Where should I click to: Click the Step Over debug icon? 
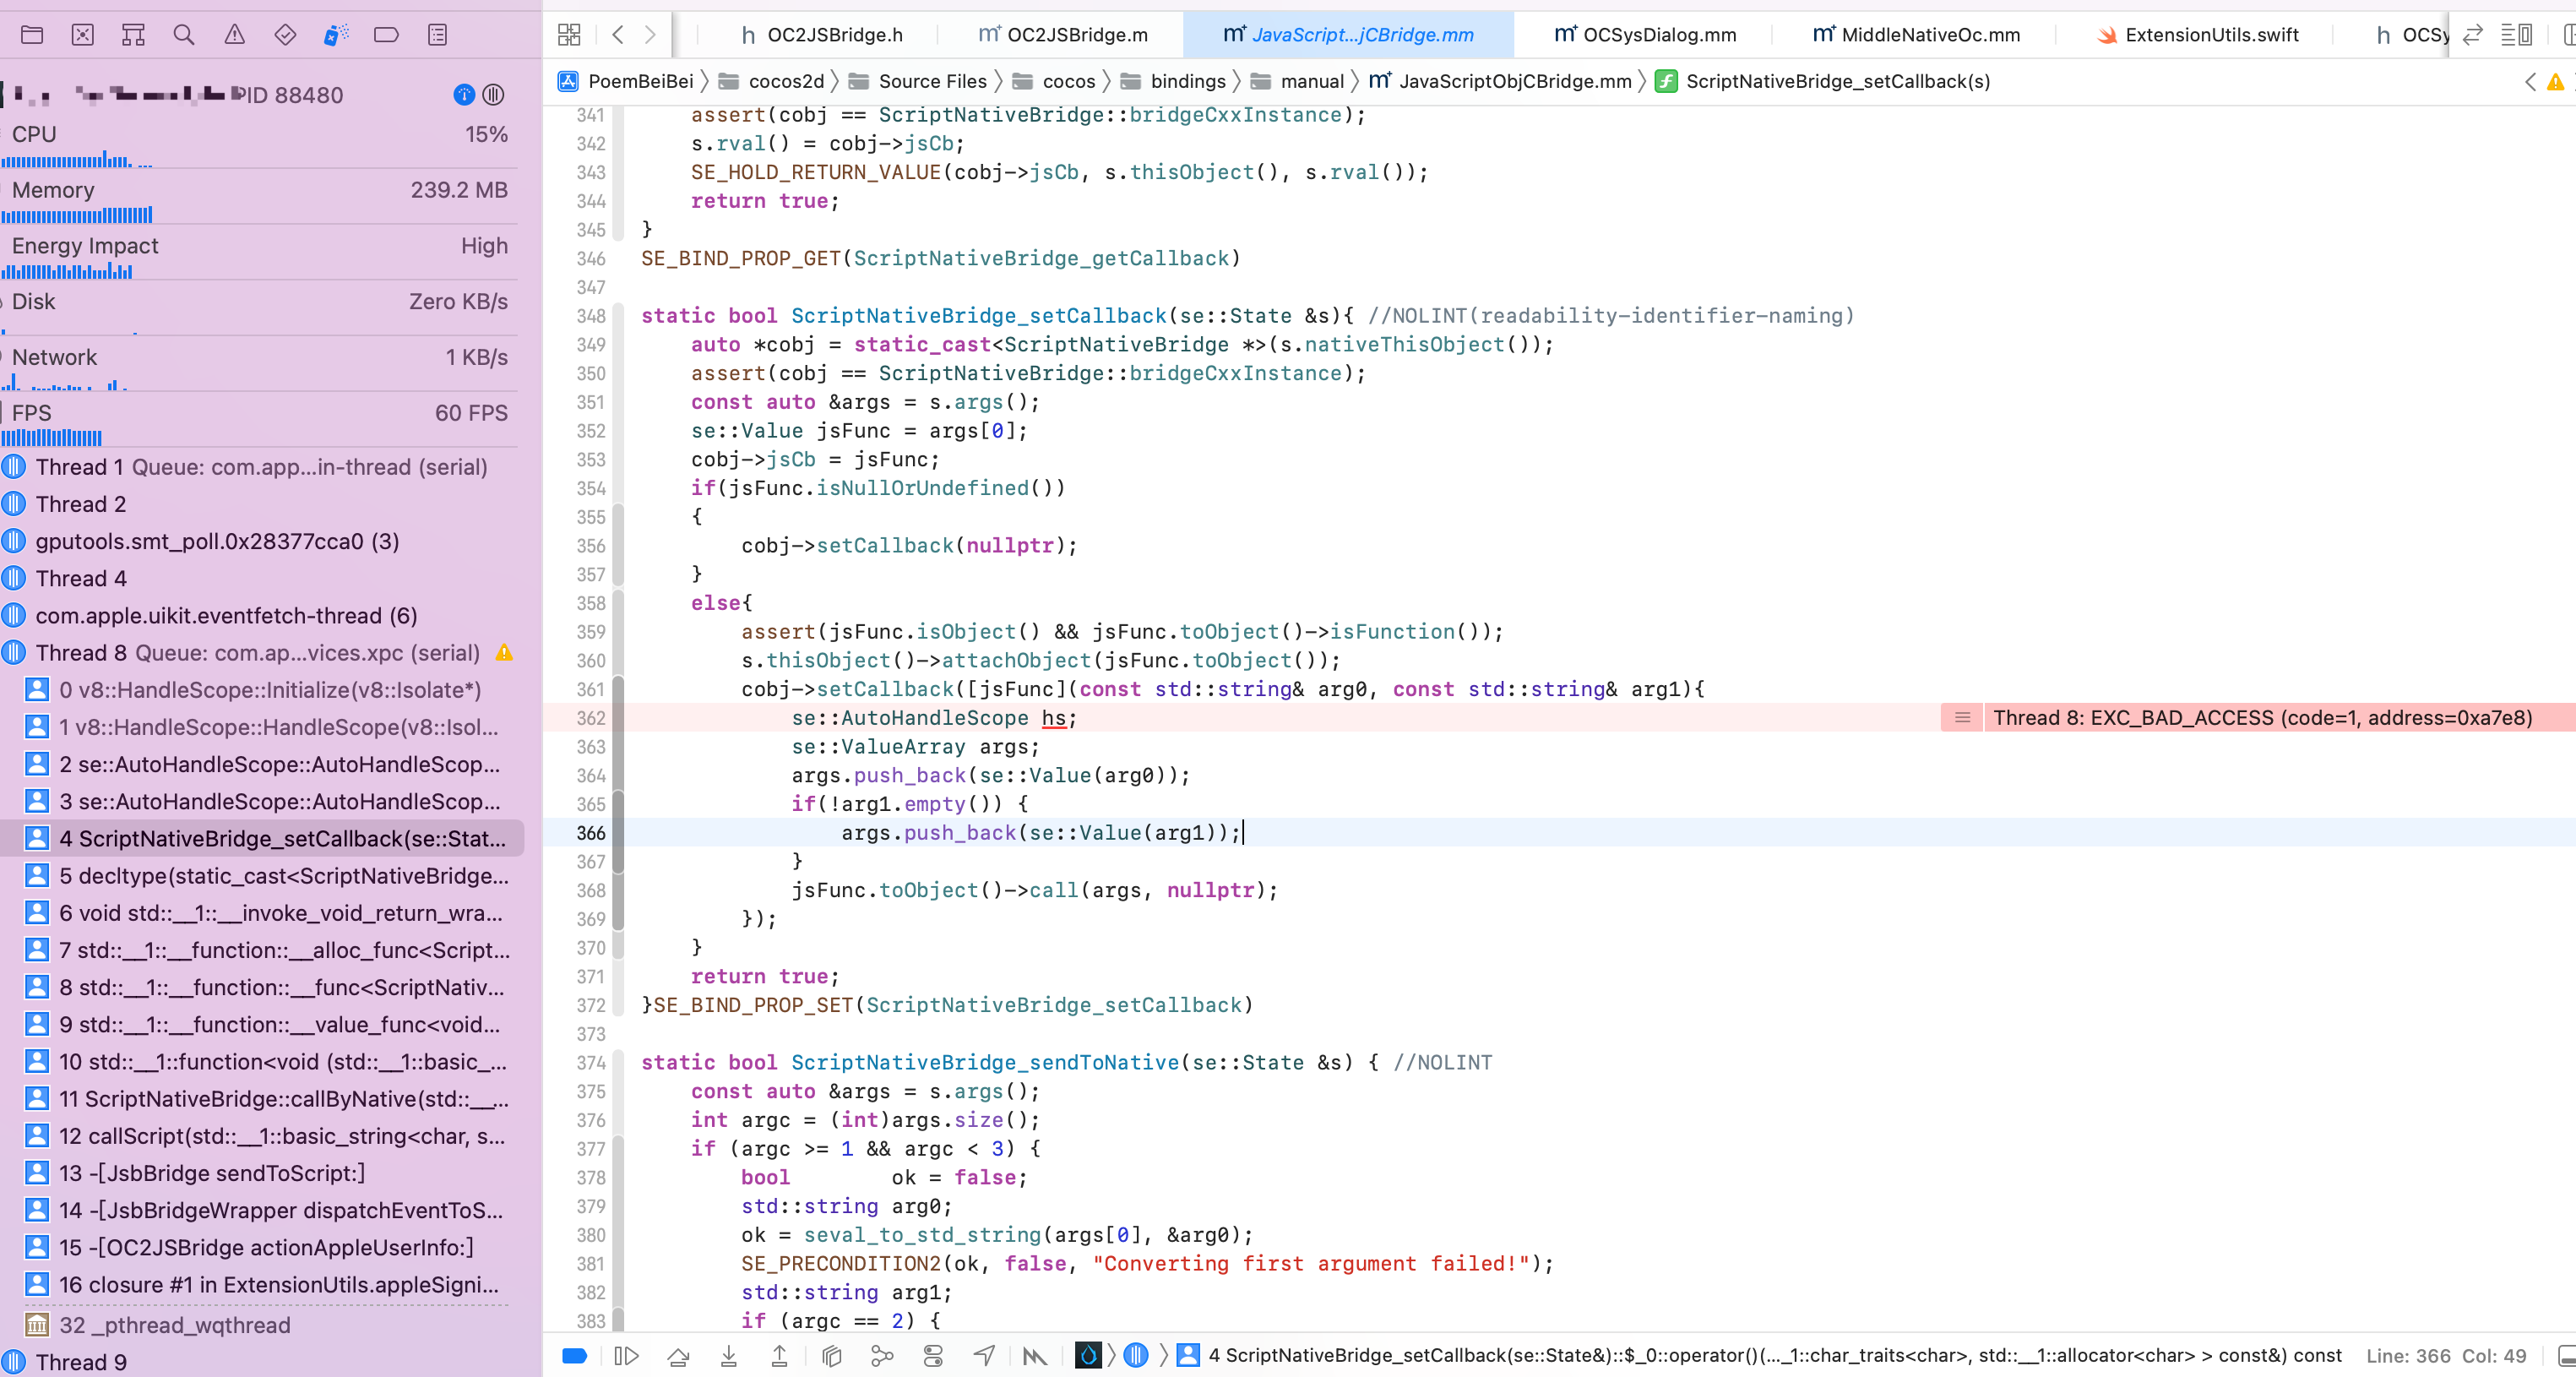click(x=678, y=1356)
